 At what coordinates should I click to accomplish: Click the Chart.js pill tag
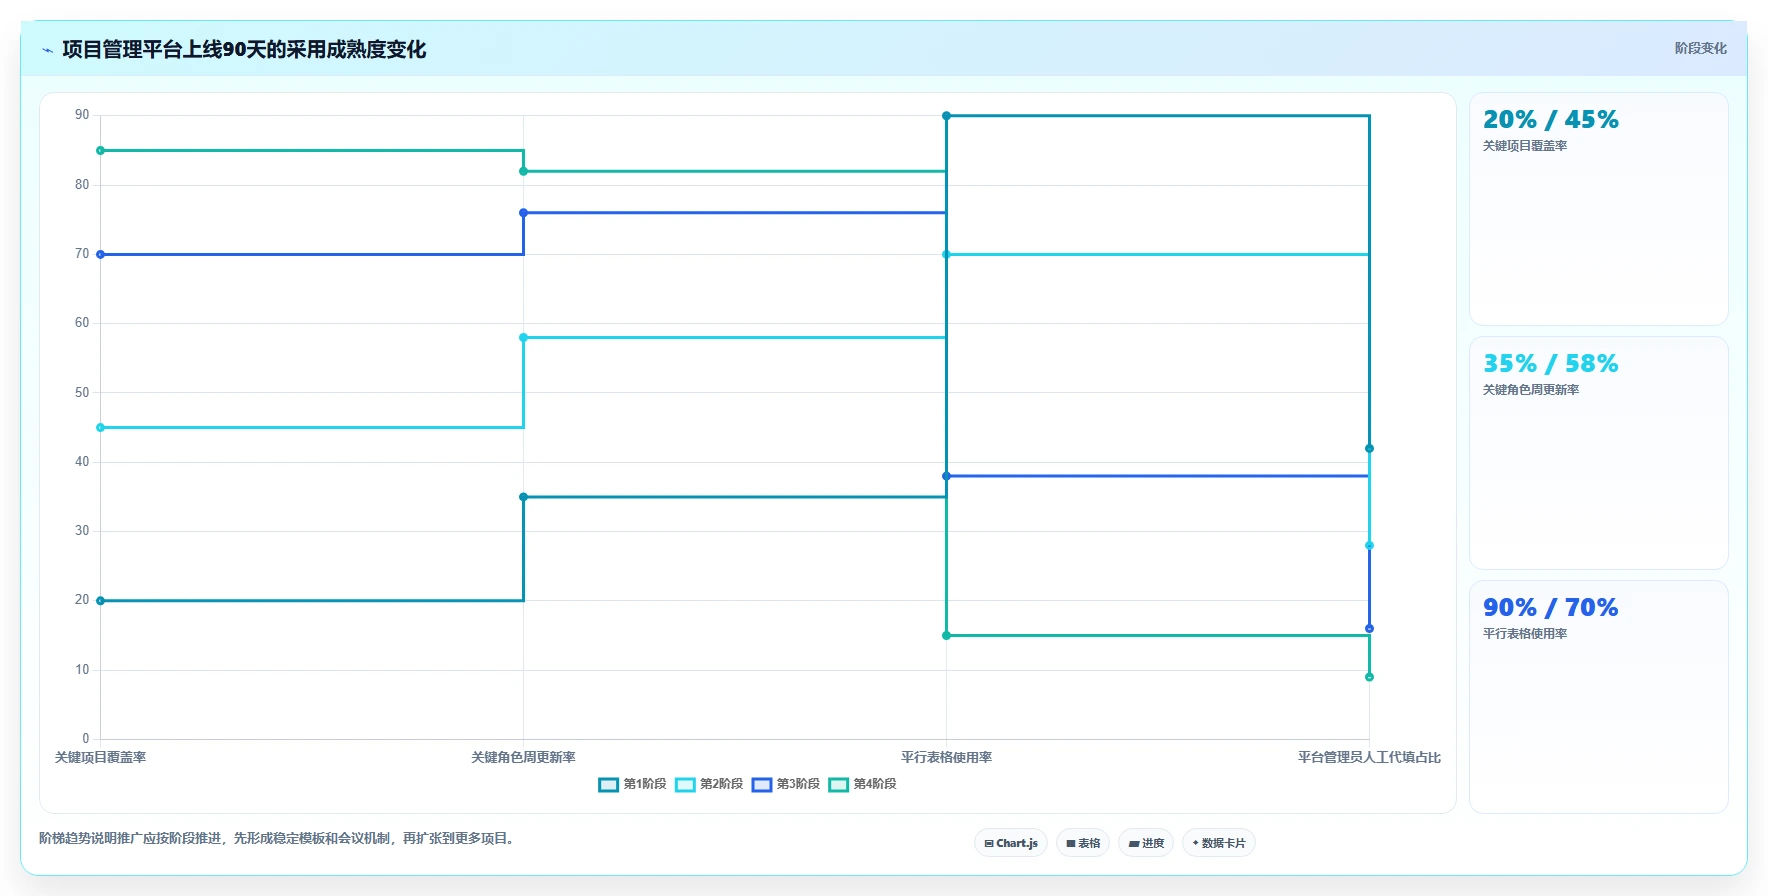(1011, 843)
